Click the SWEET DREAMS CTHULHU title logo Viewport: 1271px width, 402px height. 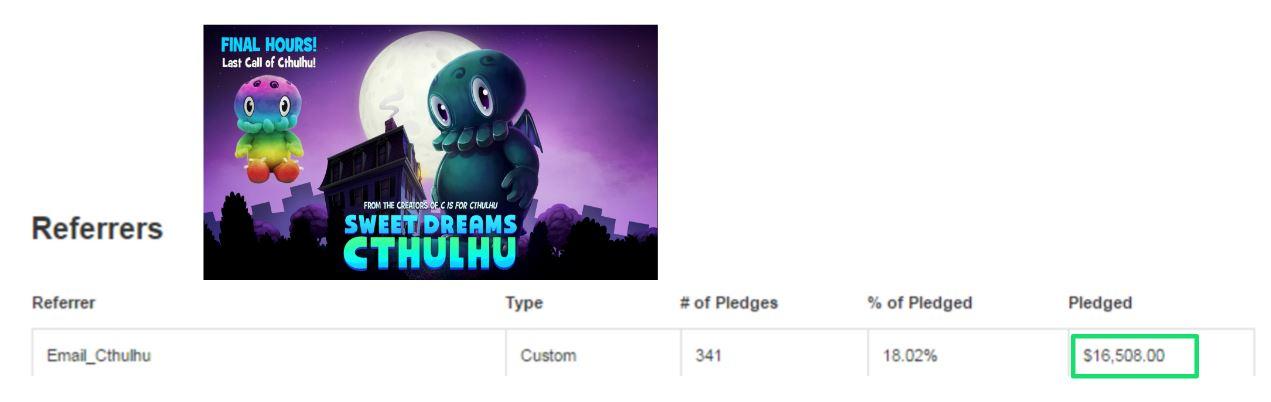click(x=431, y=241)
